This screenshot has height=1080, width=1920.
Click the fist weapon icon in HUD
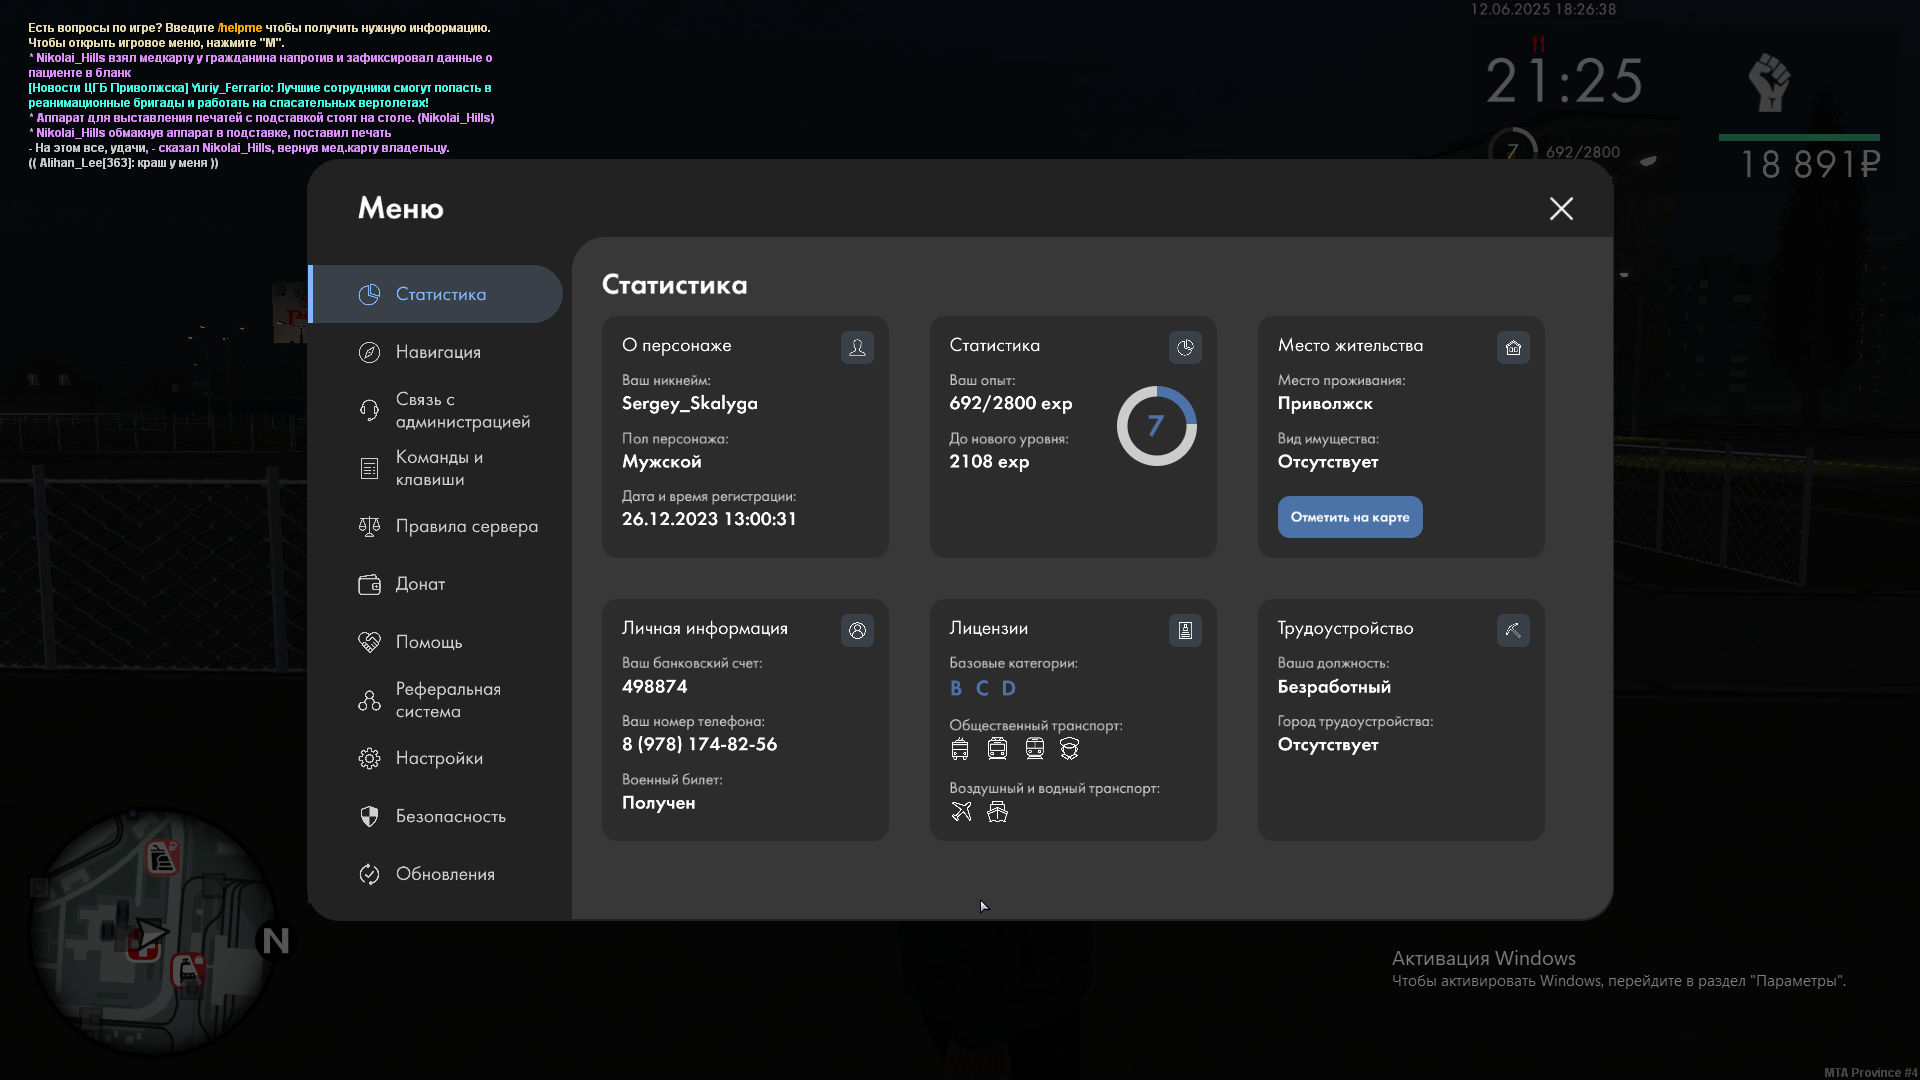[1769, 82]
